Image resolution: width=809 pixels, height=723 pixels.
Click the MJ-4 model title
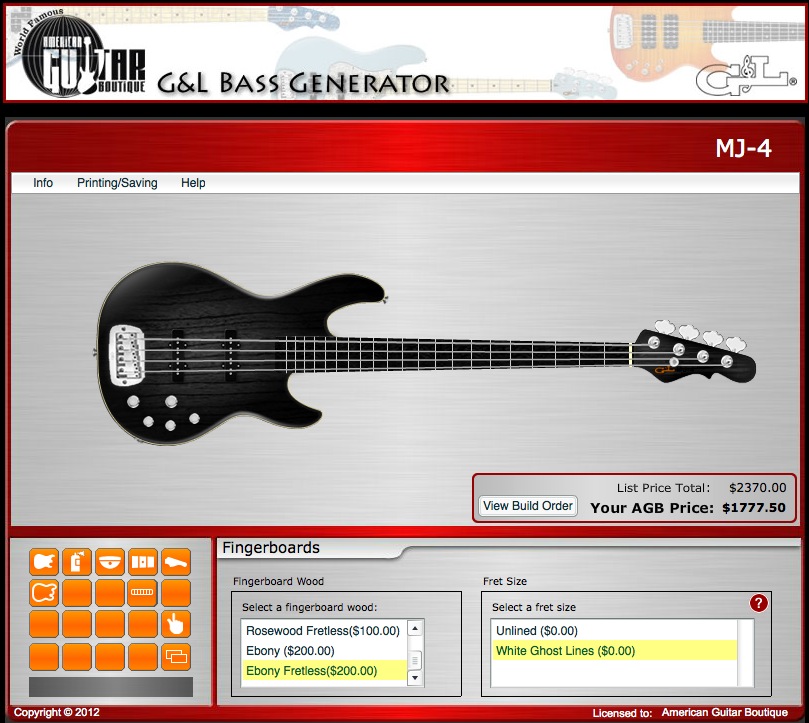click(x=743, y=149)
